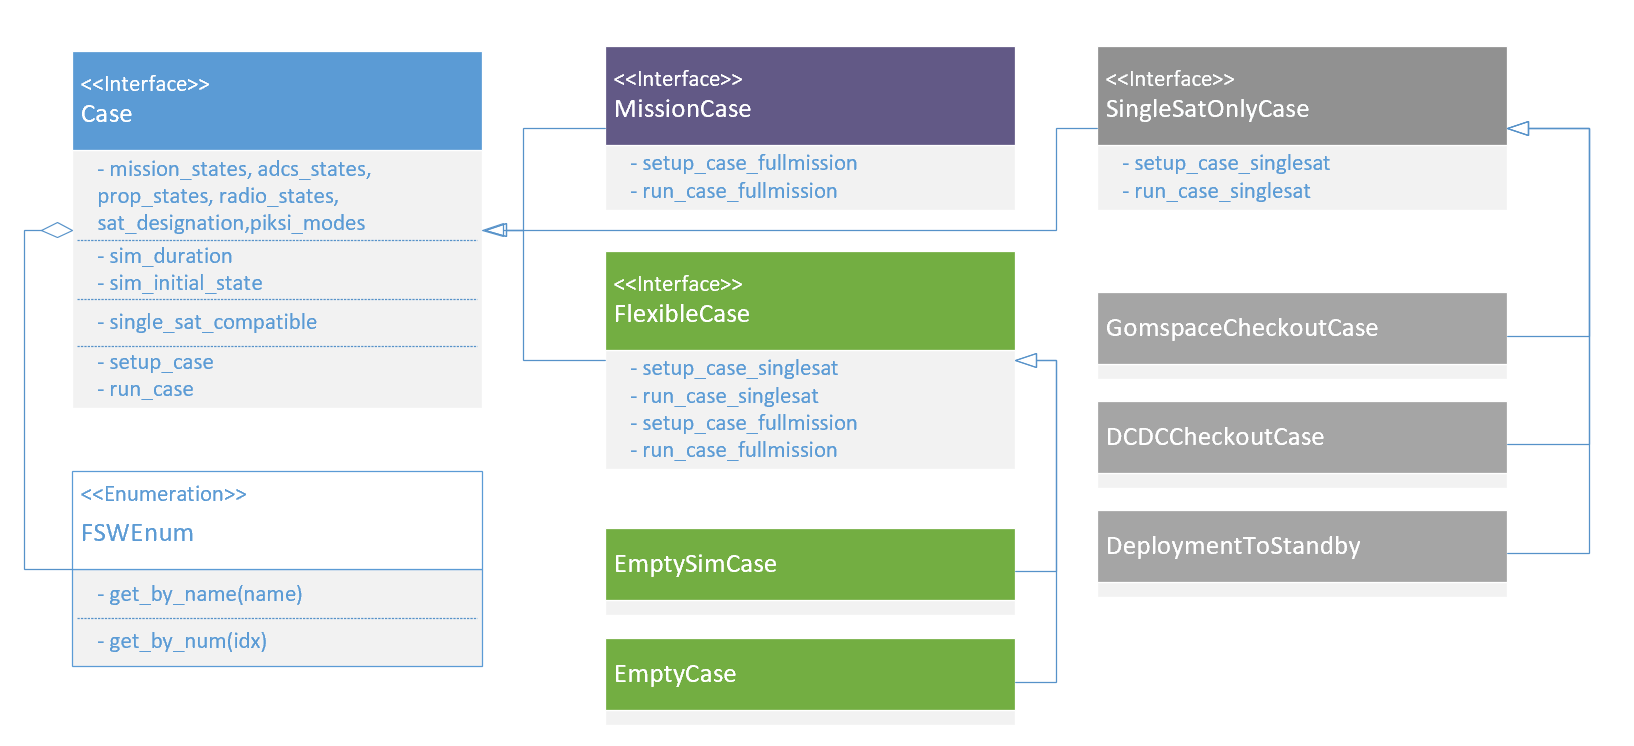Screen dimensions: 1634x746
Task: Click '- run_case_fullmission' under MissionCase
Action: click(x=734, y=191)
